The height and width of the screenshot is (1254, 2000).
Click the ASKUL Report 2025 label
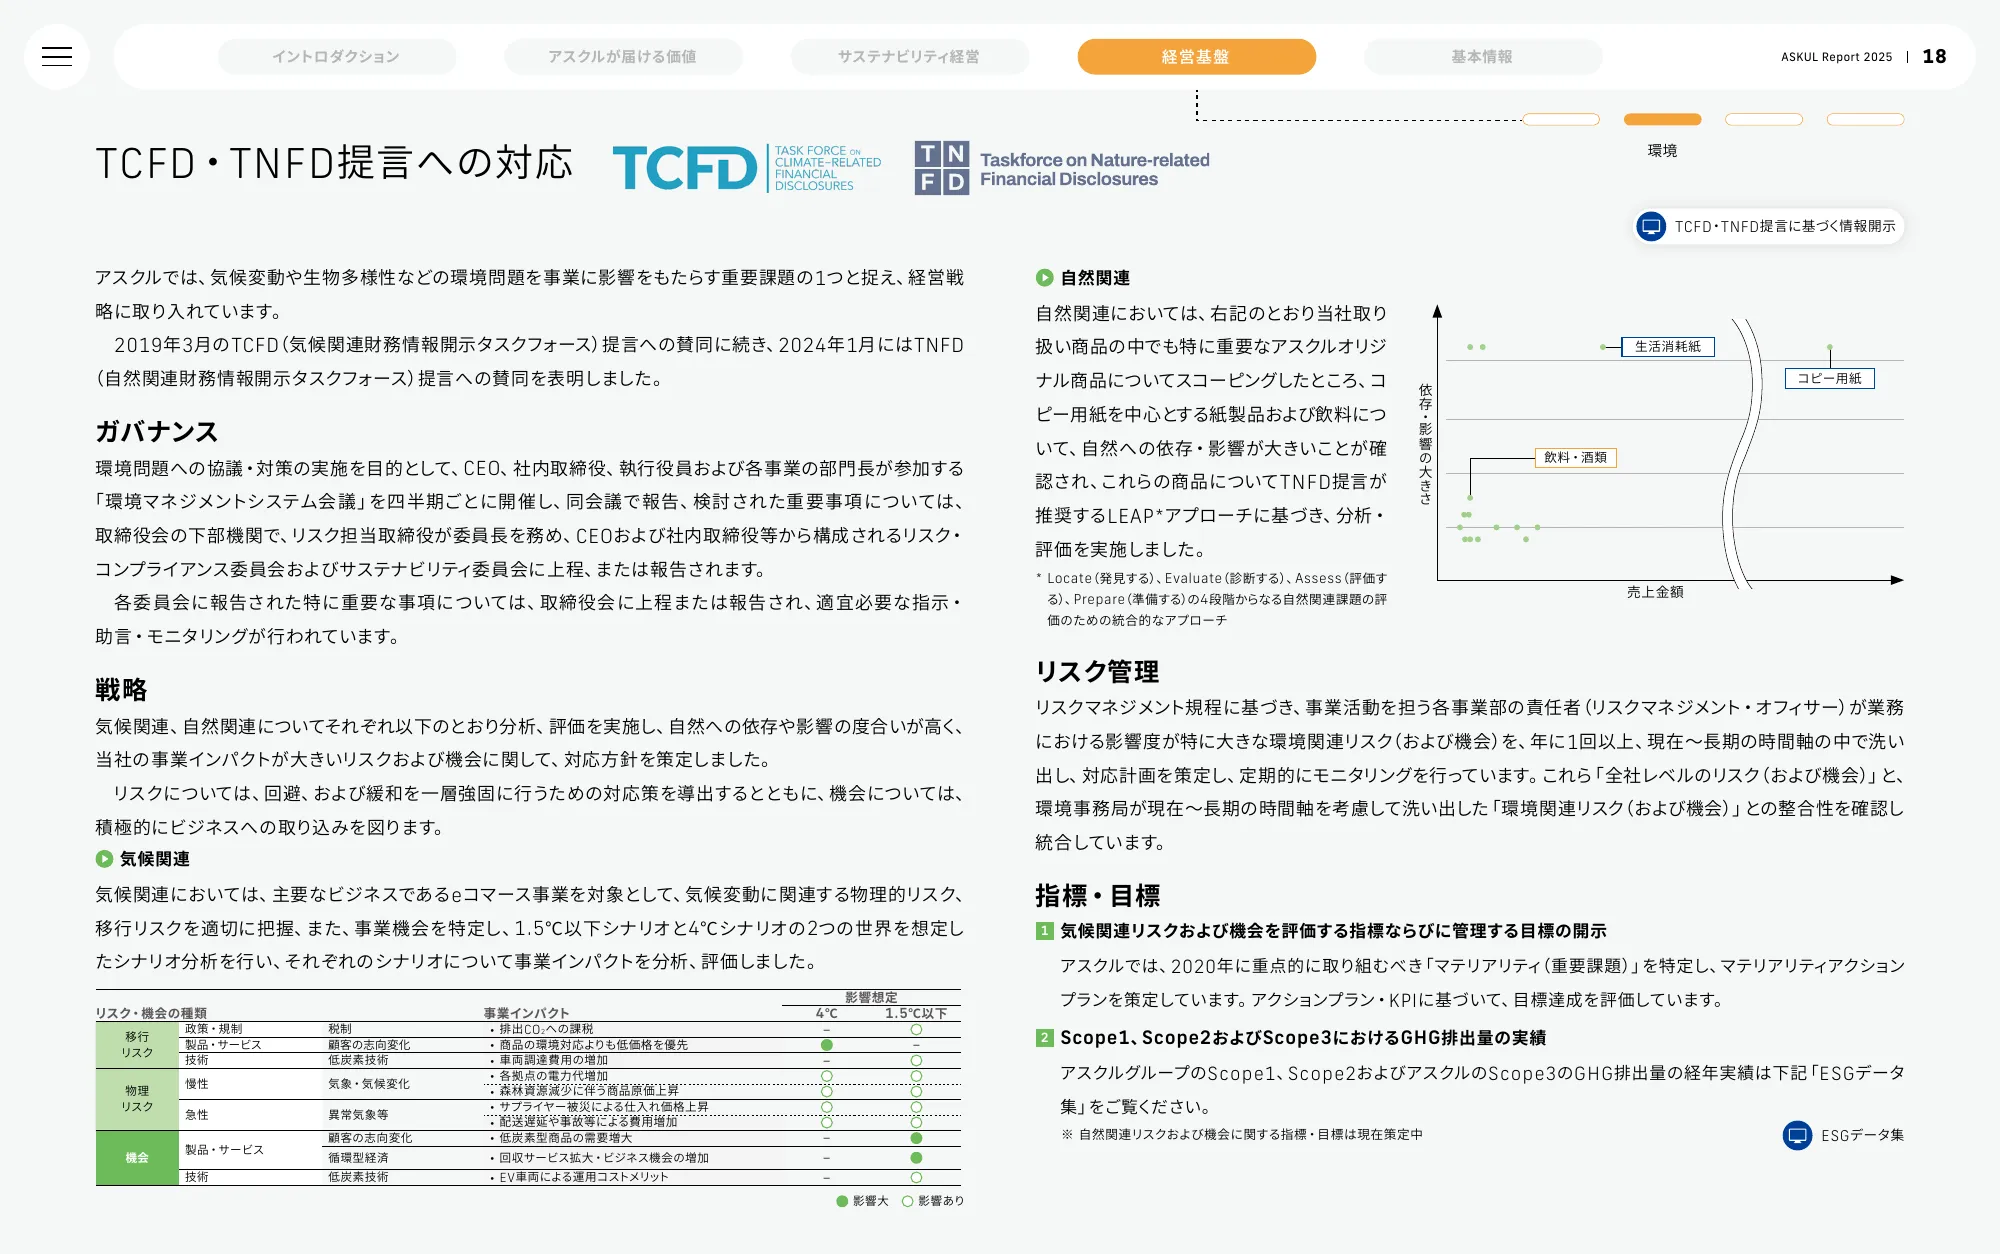coord(1836,57)
